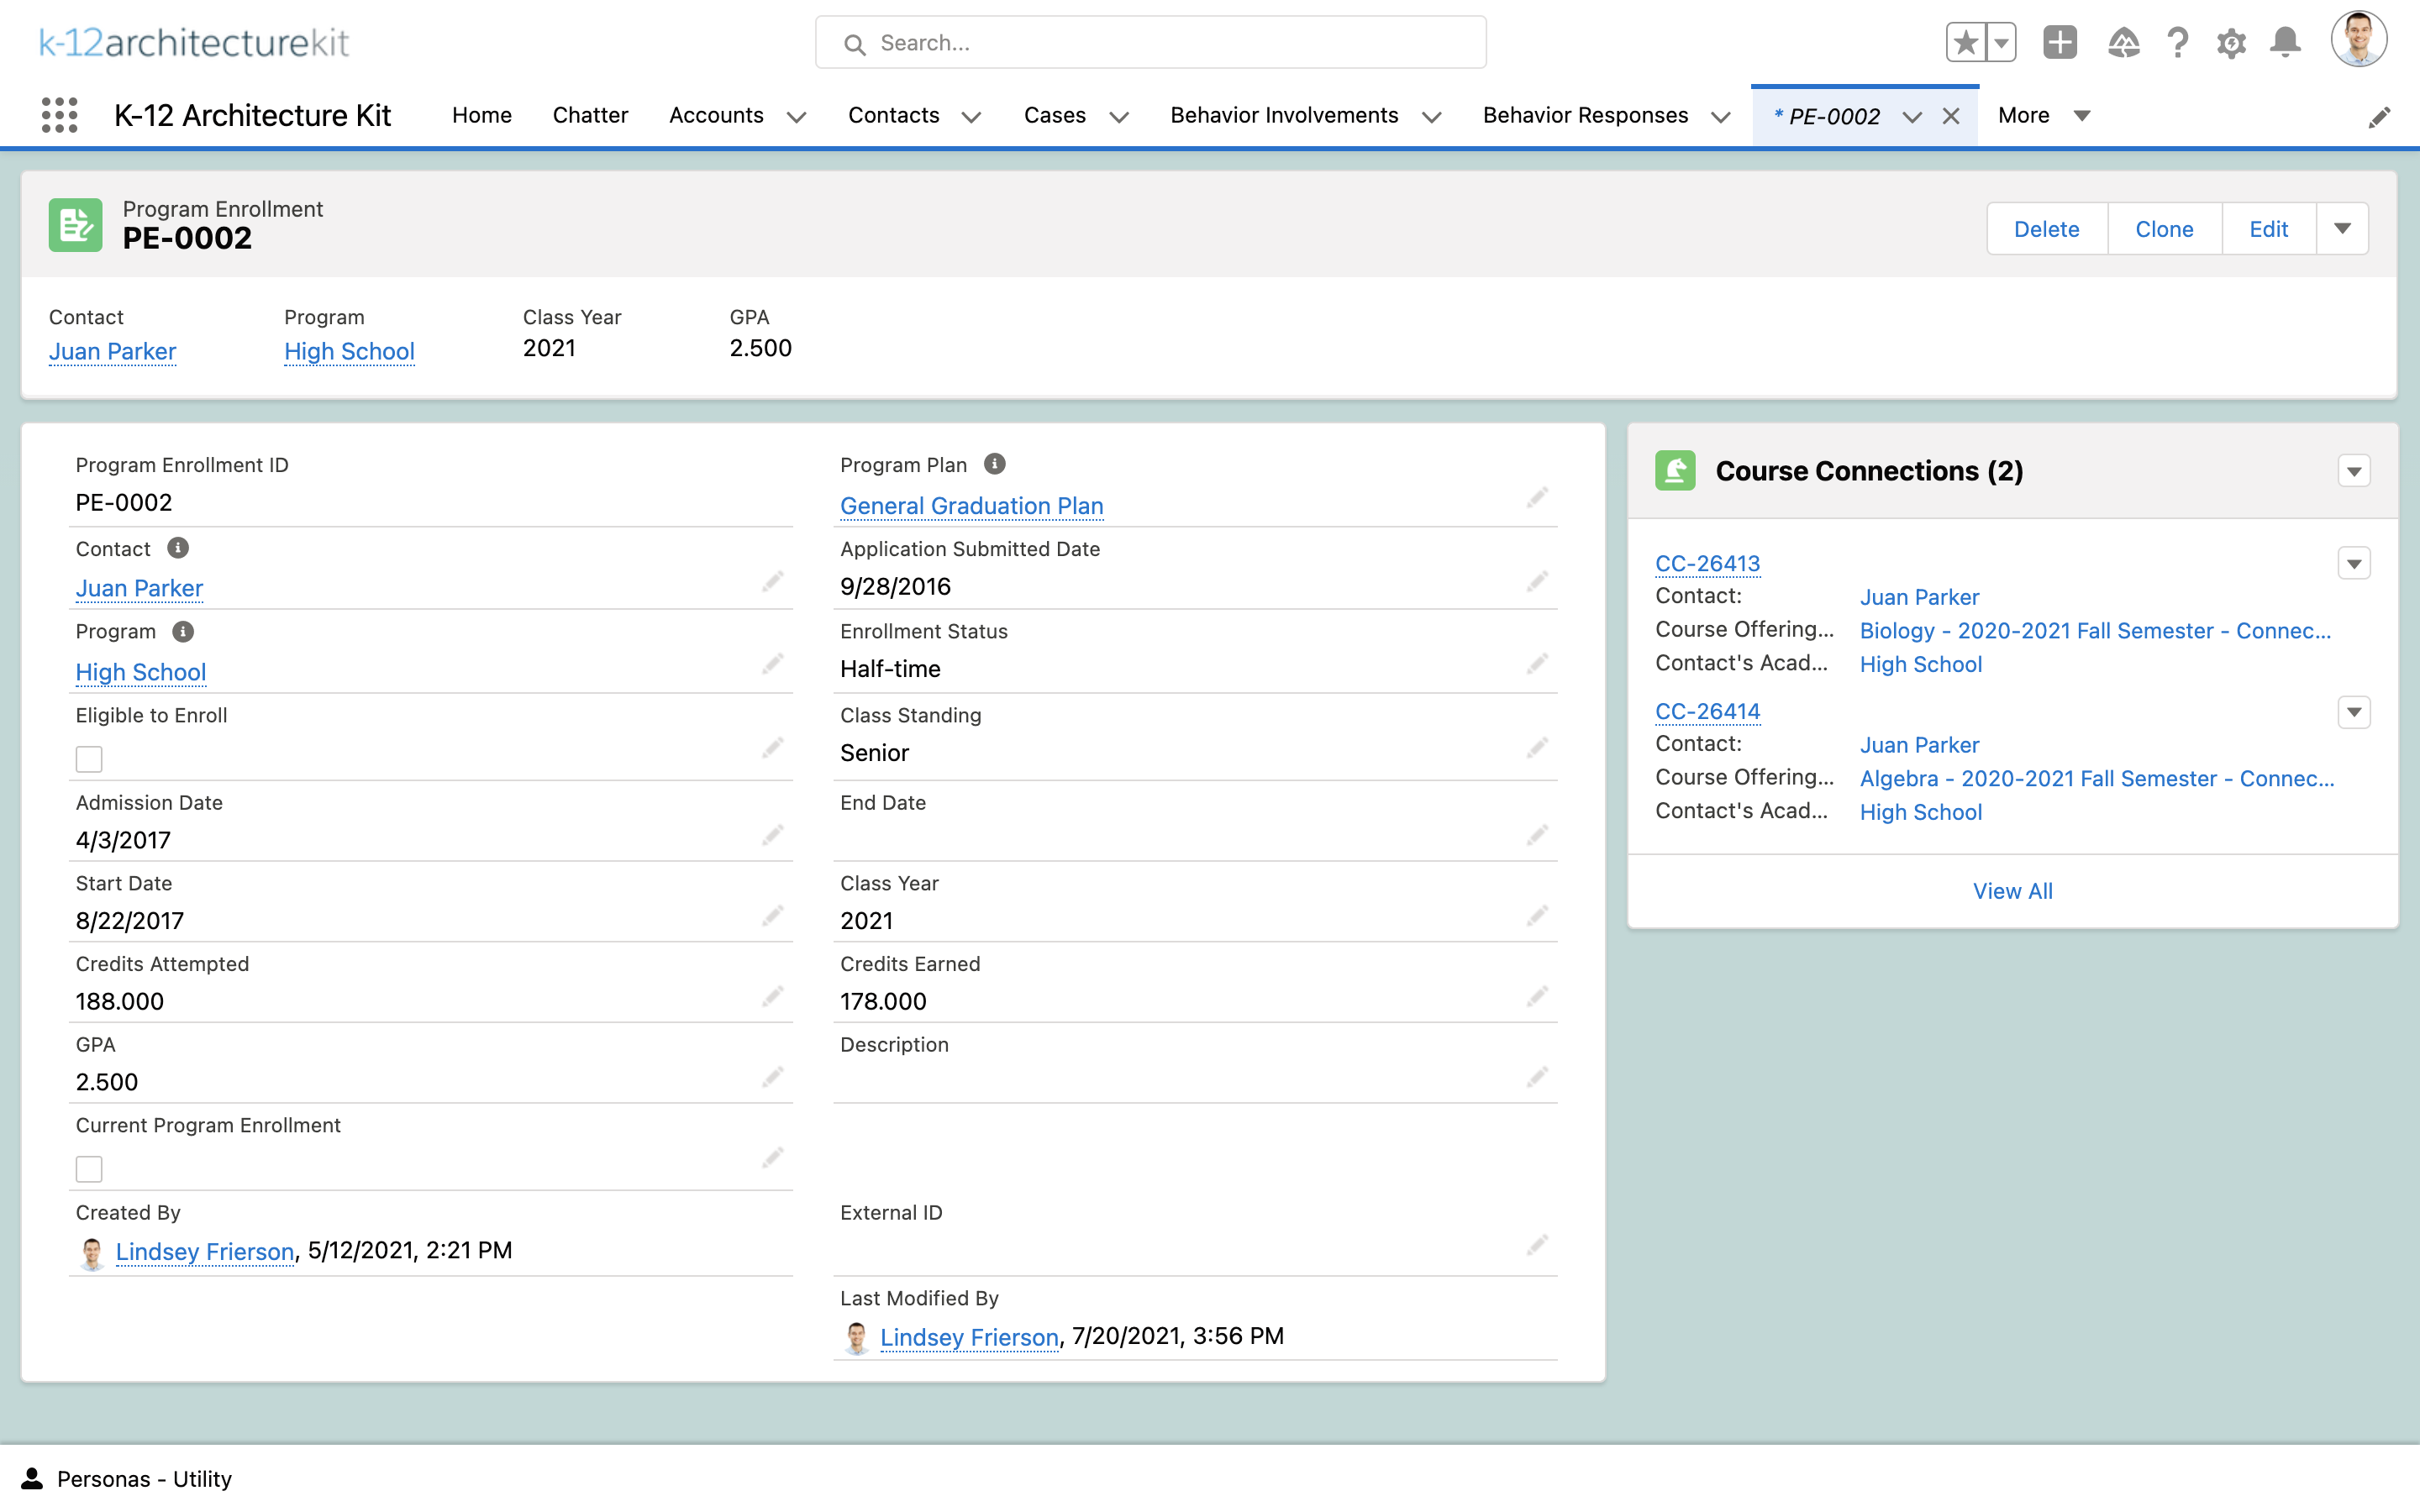
Task: Expand the CC-26413 course connection dropdown
Action: [2355, 563]
